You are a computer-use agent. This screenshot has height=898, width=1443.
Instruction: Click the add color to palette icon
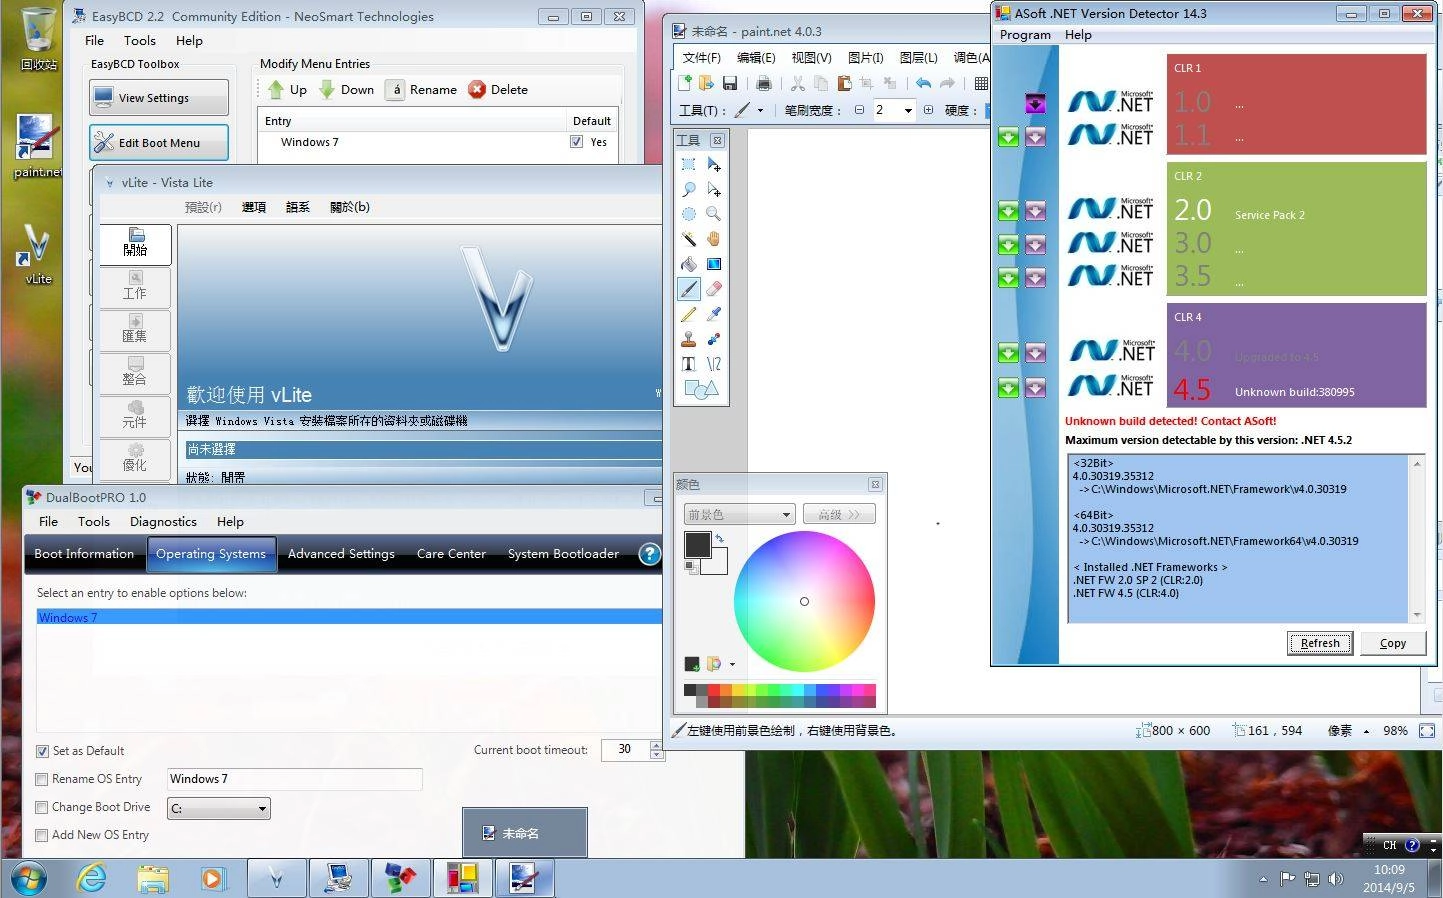691,664
